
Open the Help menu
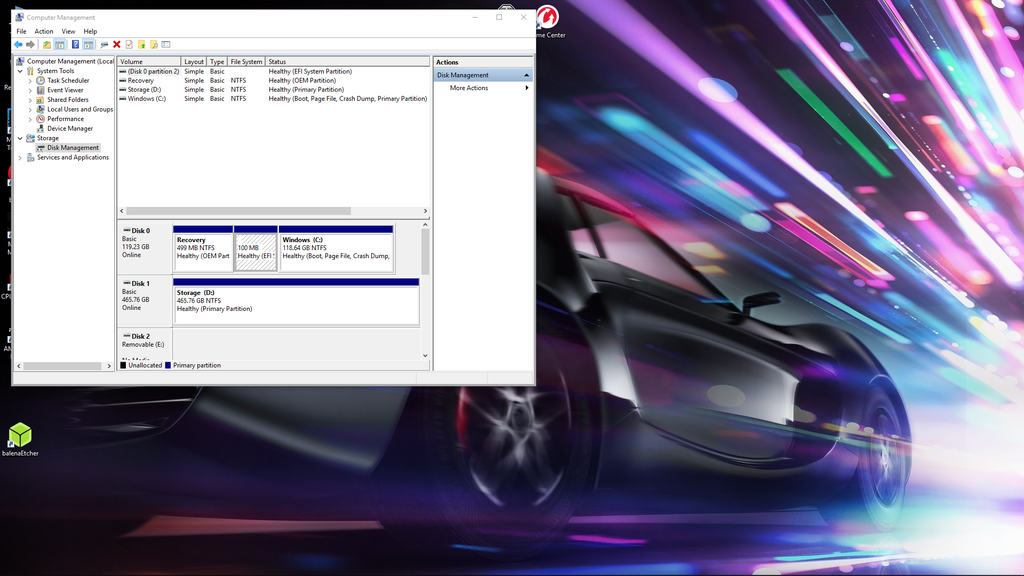[x=90, y=31]
